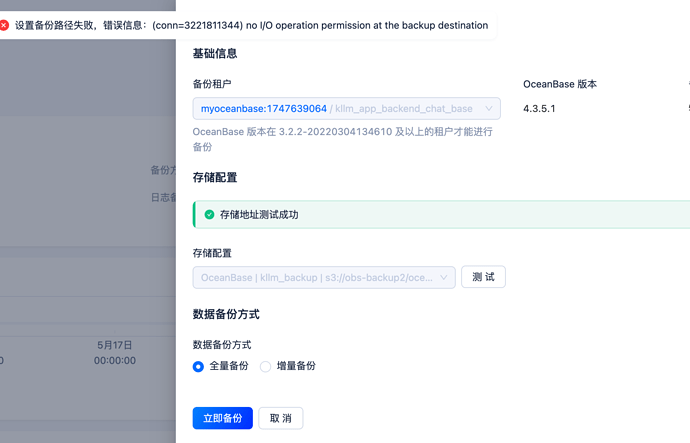Click the 5月17日 timeline date marker
This screenshot has width=690, height=443.
[x=114, y=345]
